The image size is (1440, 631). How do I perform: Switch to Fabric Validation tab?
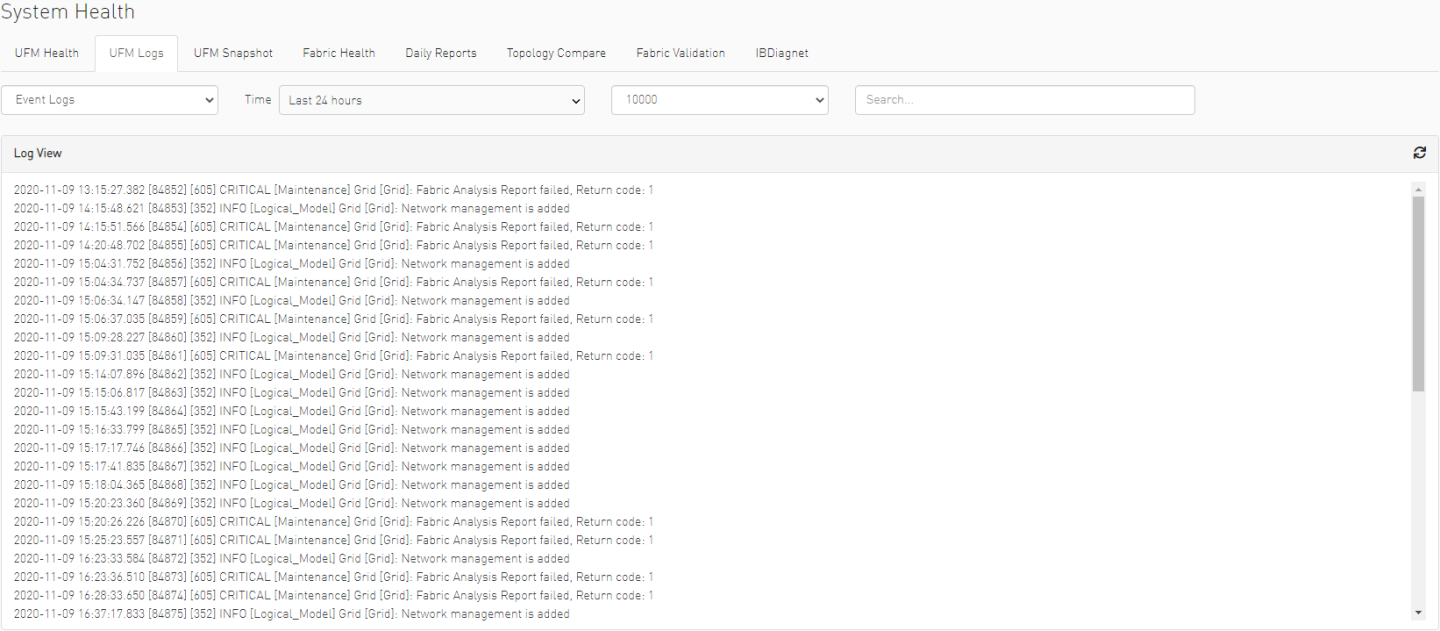click(x=680, y=53)
